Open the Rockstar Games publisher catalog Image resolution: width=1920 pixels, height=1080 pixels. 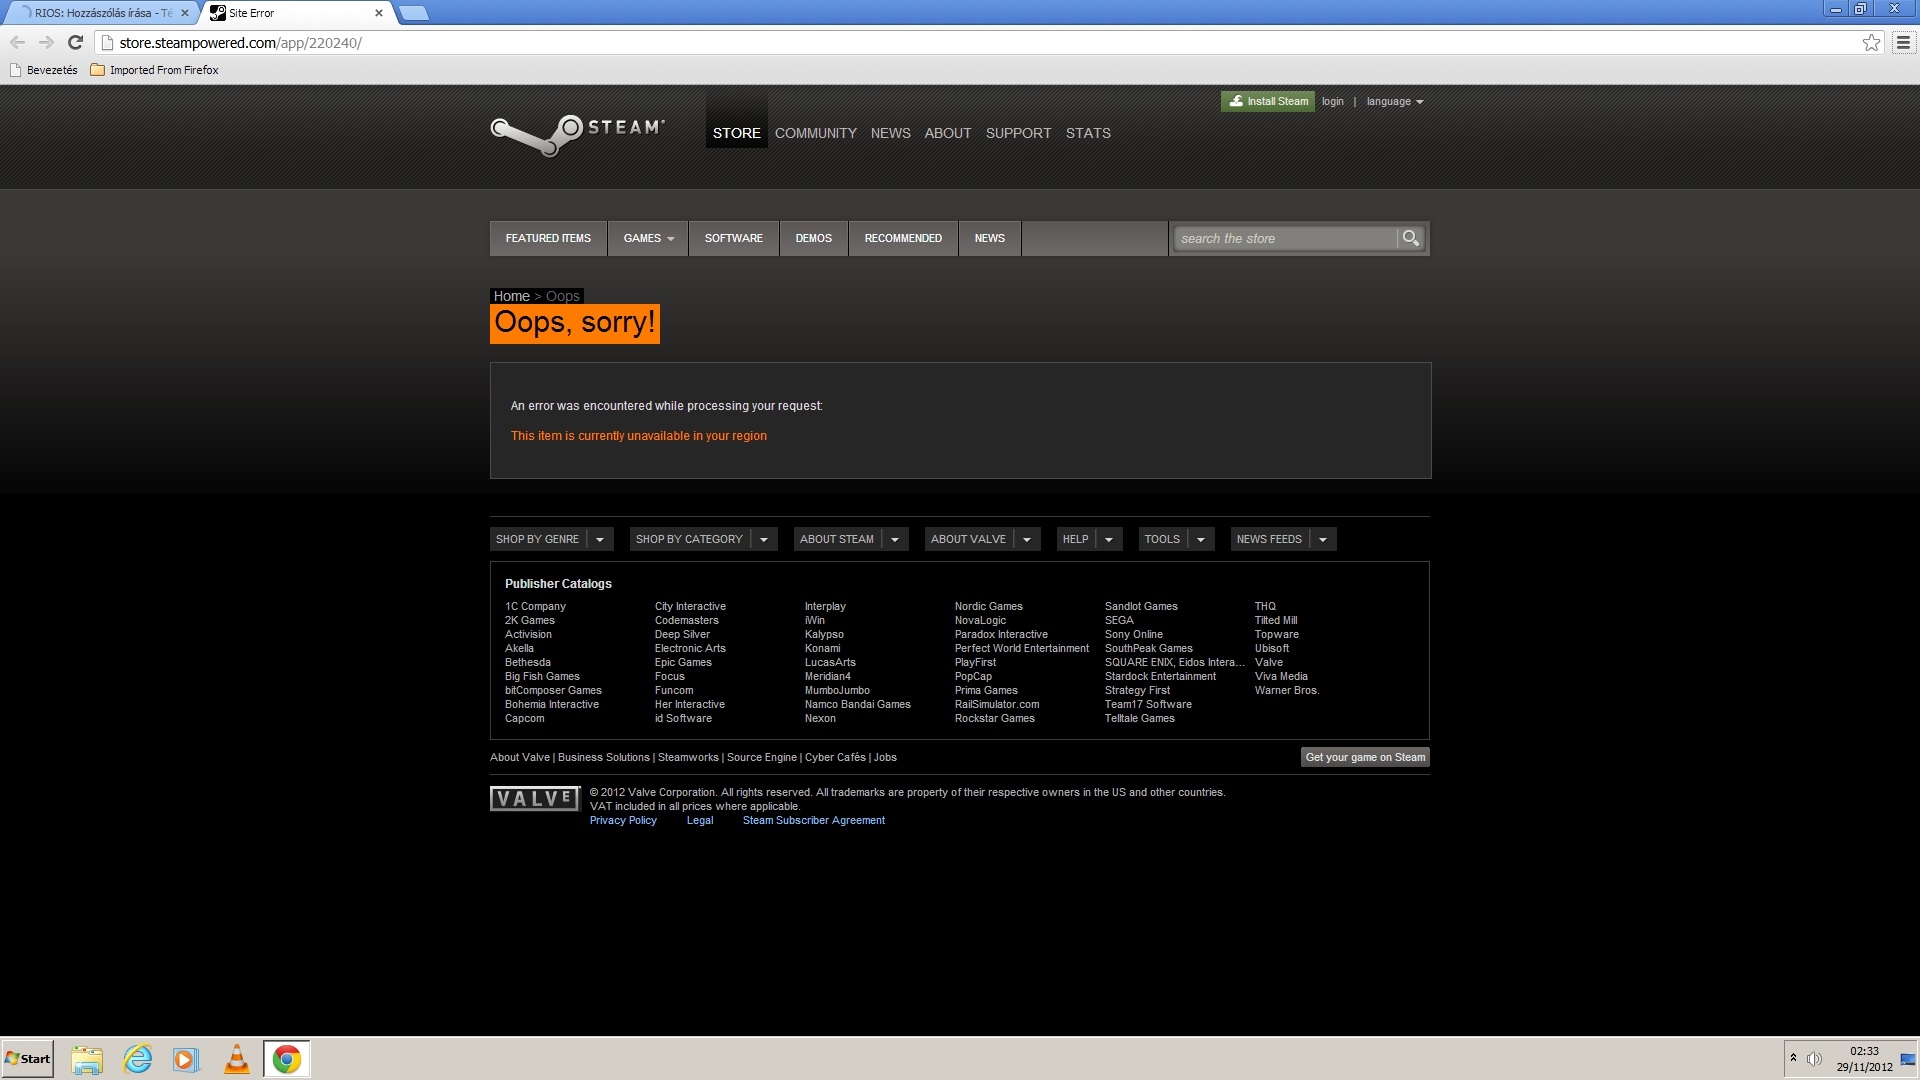(x=995, y=718)
